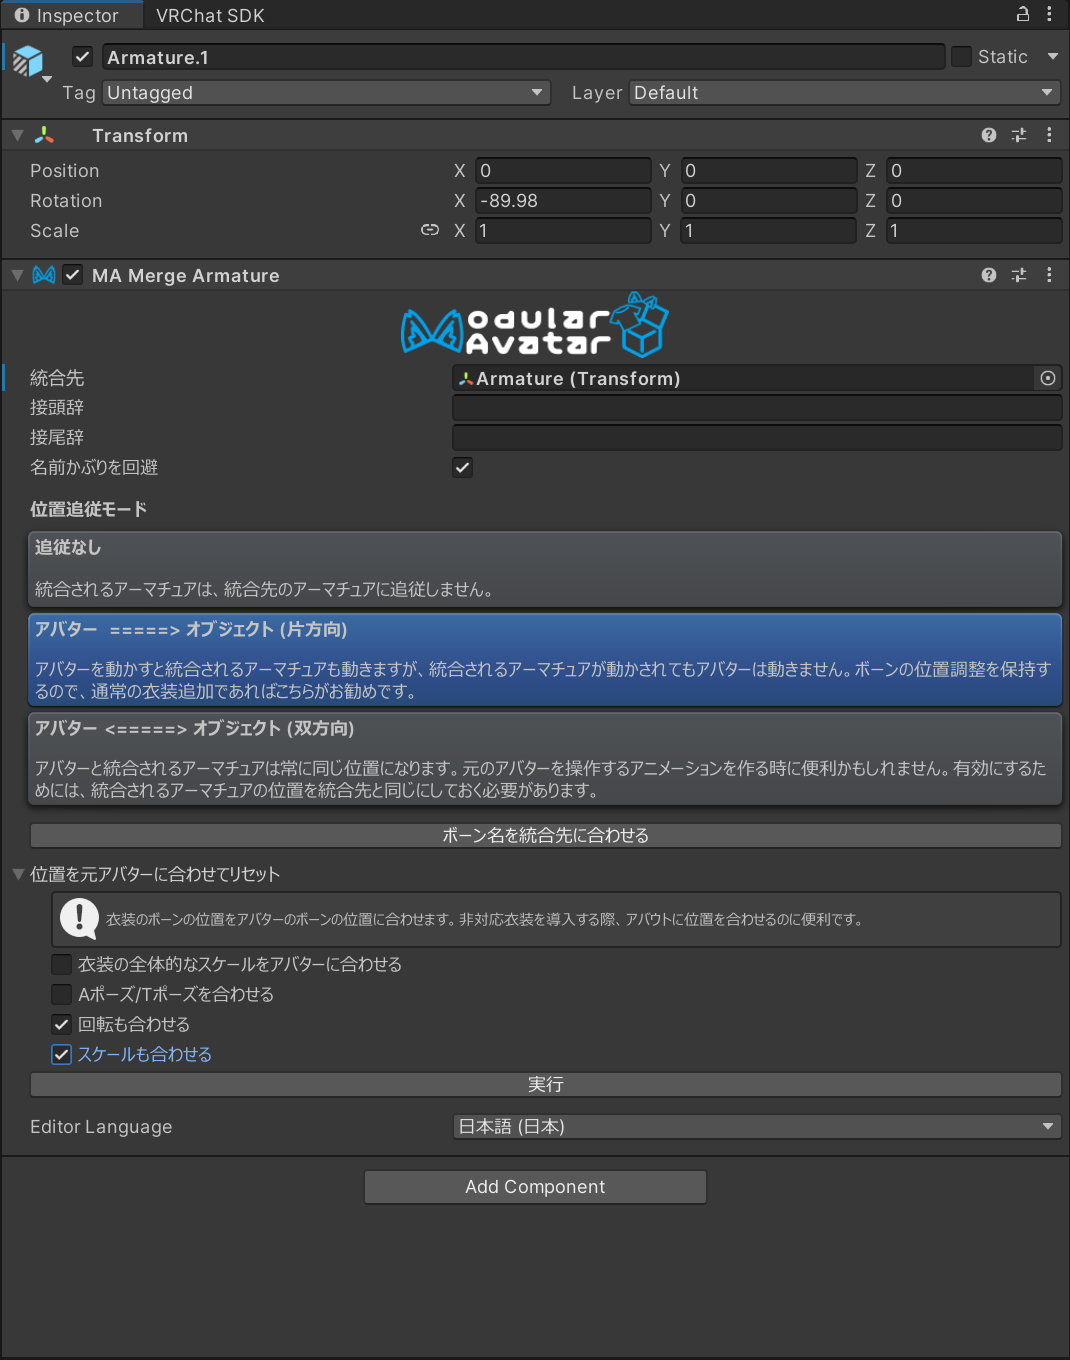Click the Scale X field
This screenshot has width=1070, height=1360.
[563, 231]
